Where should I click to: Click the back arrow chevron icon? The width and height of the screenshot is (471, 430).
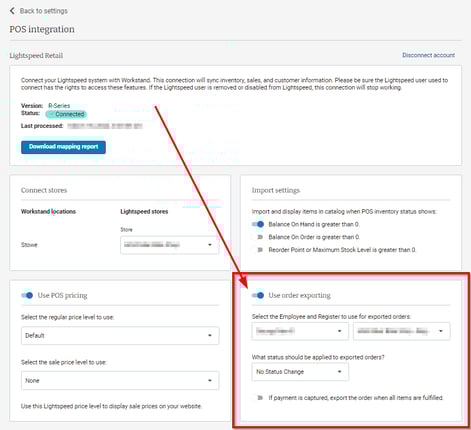coord(12,11)
